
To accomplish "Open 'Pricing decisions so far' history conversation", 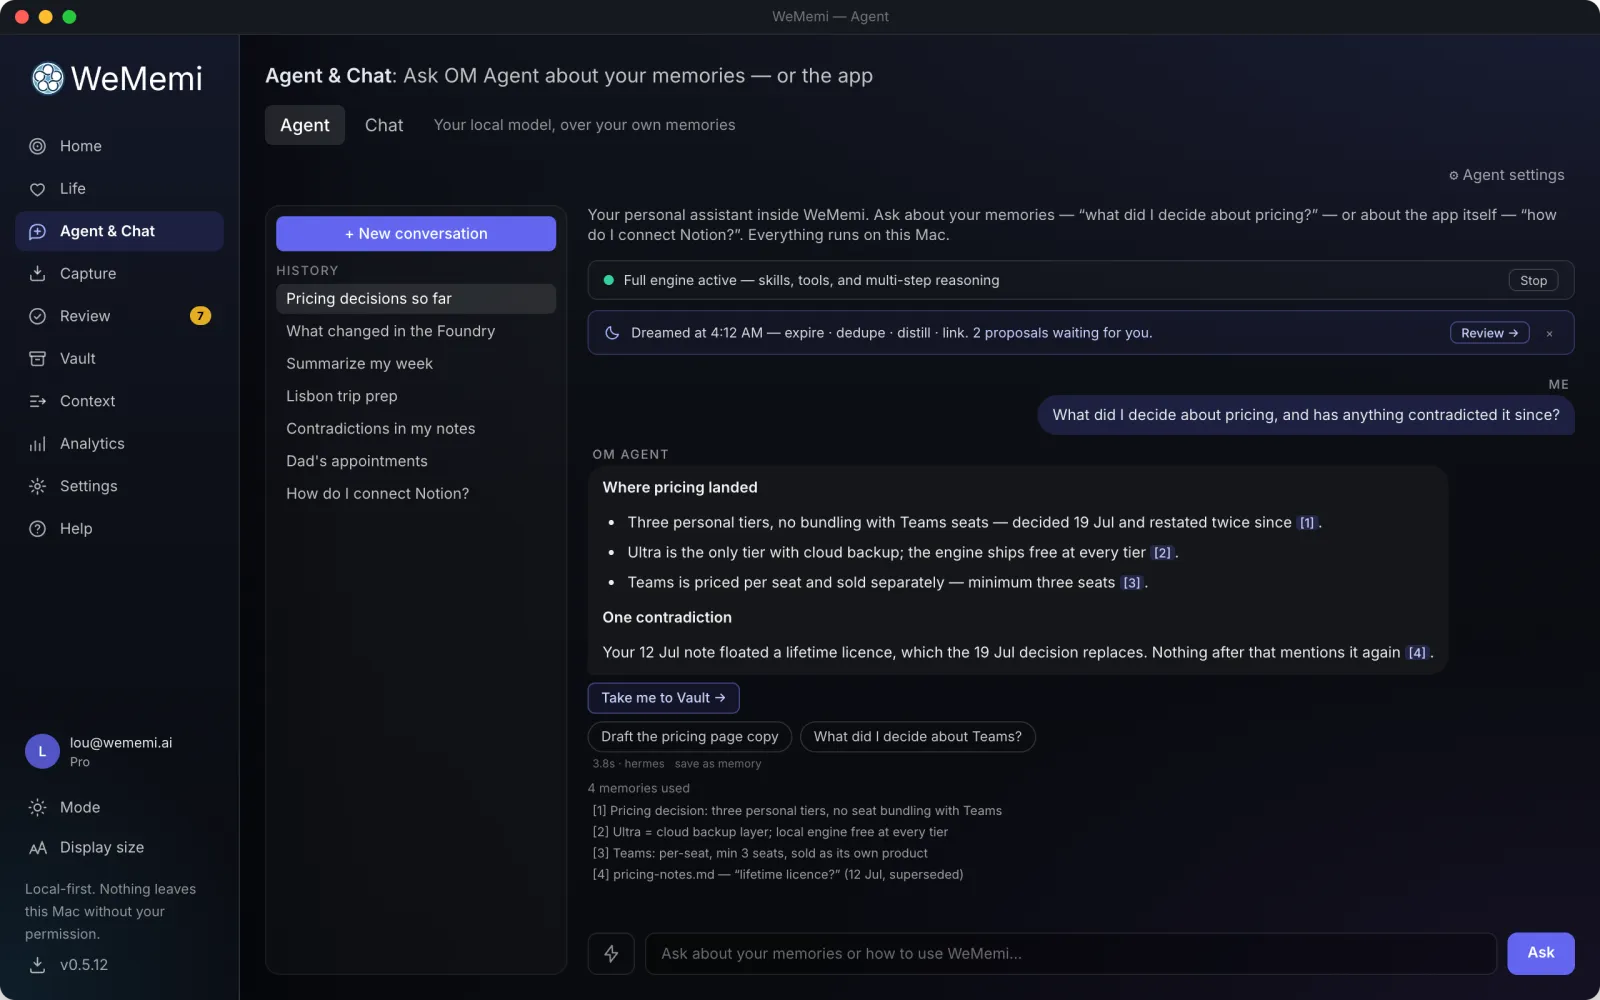I will pyautogui.click(x=416, y=299).
